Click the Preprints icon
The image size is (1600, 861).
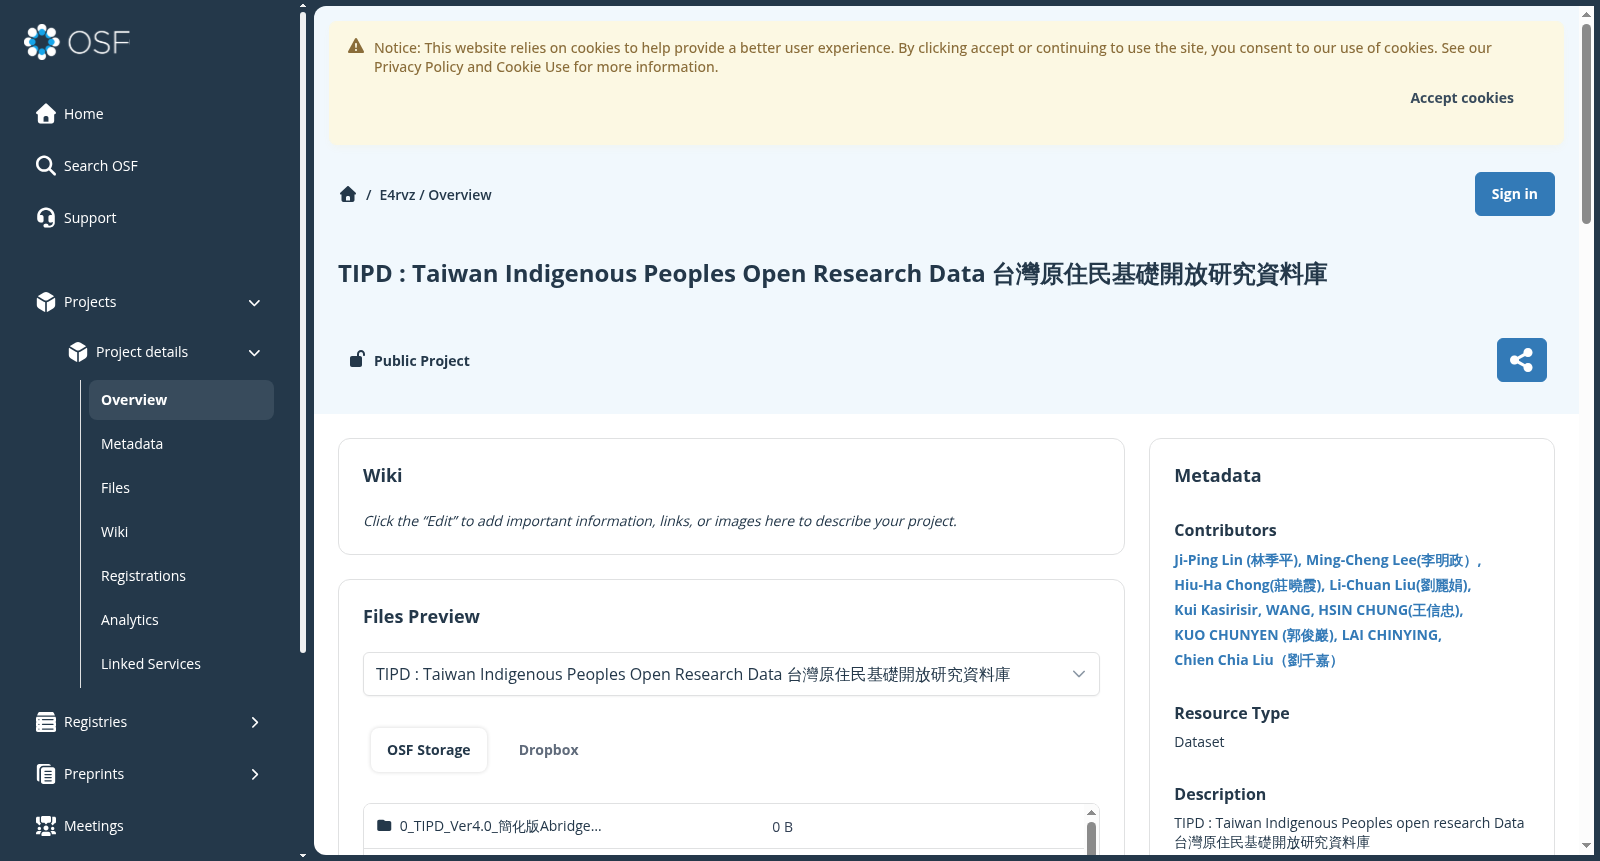click(45, 774)
